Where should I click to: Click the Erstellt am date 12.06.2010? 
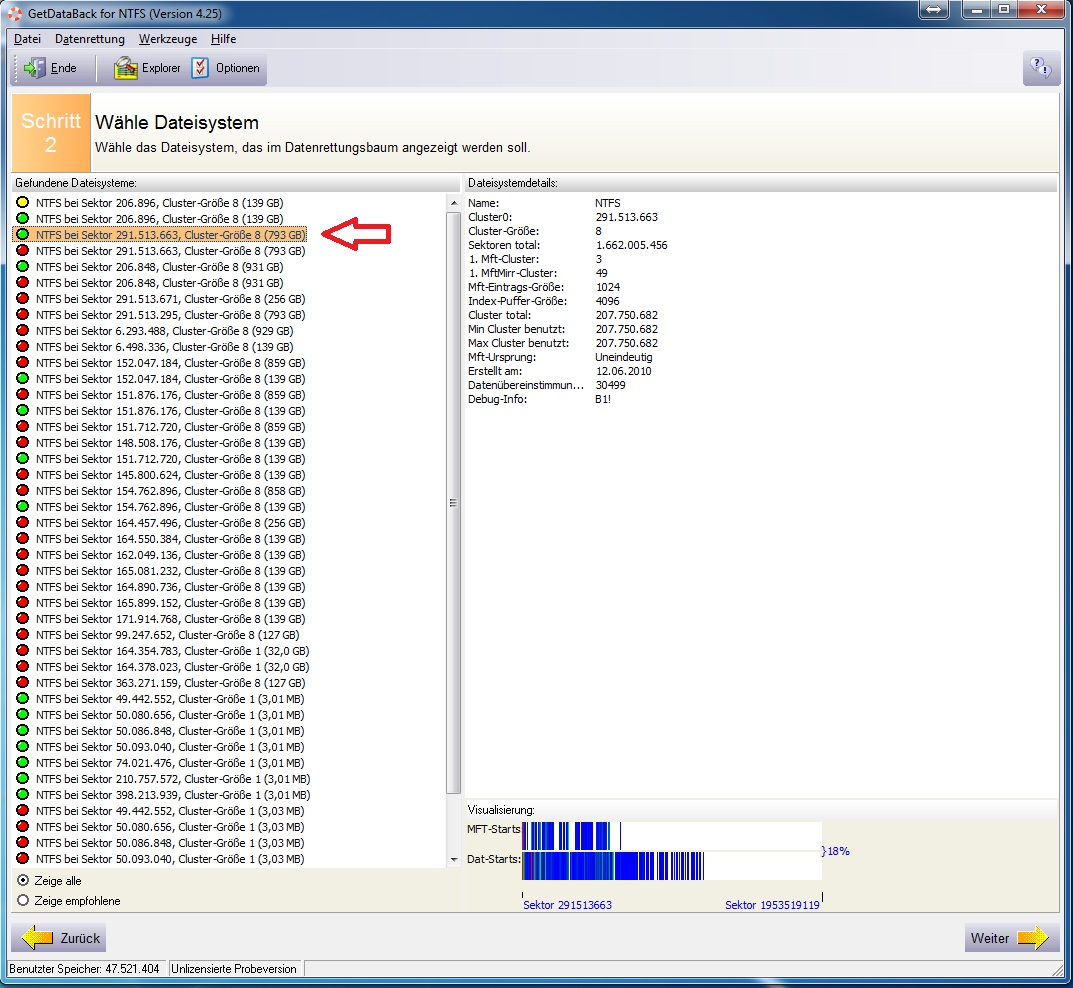(623, 371)
